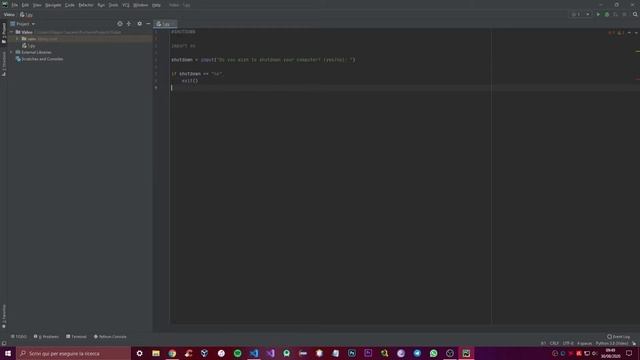Open Chrome from the taskbar
The image size is (640, 360).
172,353
